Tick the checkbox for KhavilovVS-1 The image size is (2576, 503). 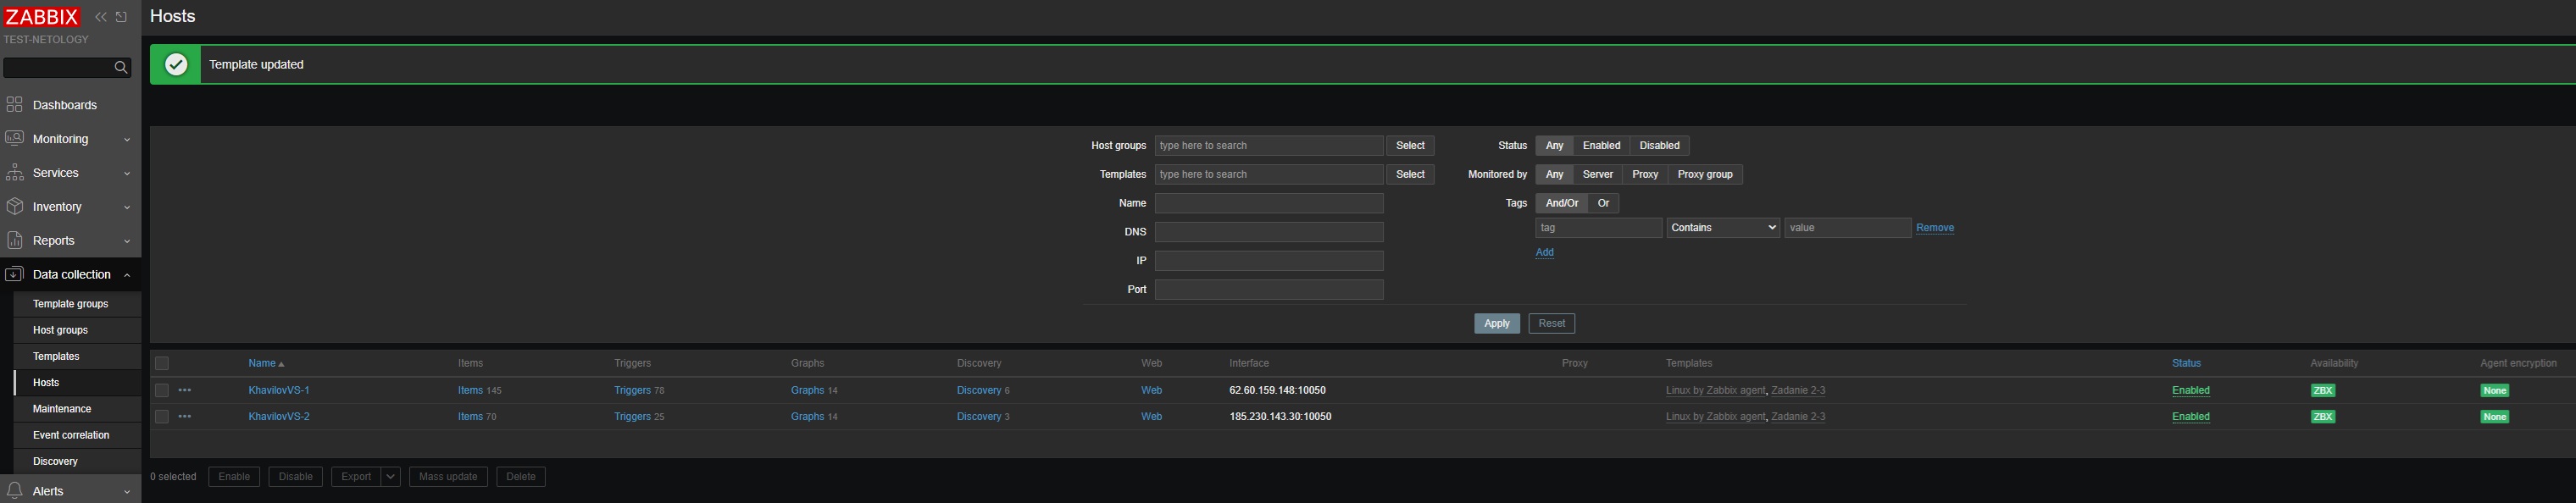(162, 390)
